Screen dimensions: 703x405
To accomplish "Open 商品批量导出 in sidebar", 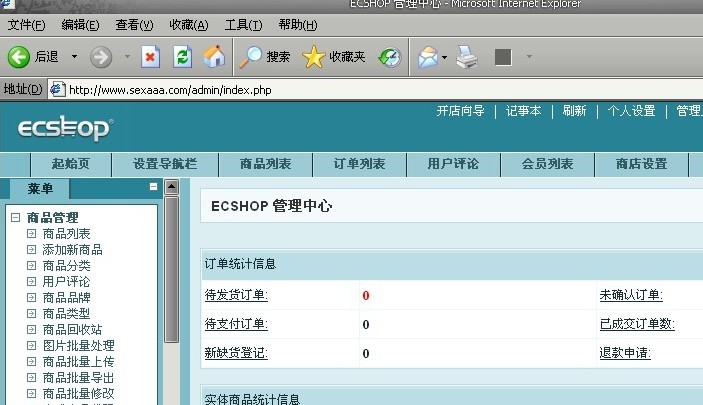I will 78,378.
